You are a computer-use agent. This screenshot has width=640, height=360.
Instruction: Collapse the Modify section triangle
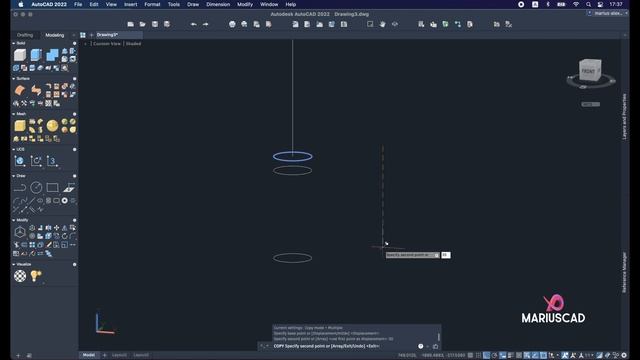tap(13, 220)
